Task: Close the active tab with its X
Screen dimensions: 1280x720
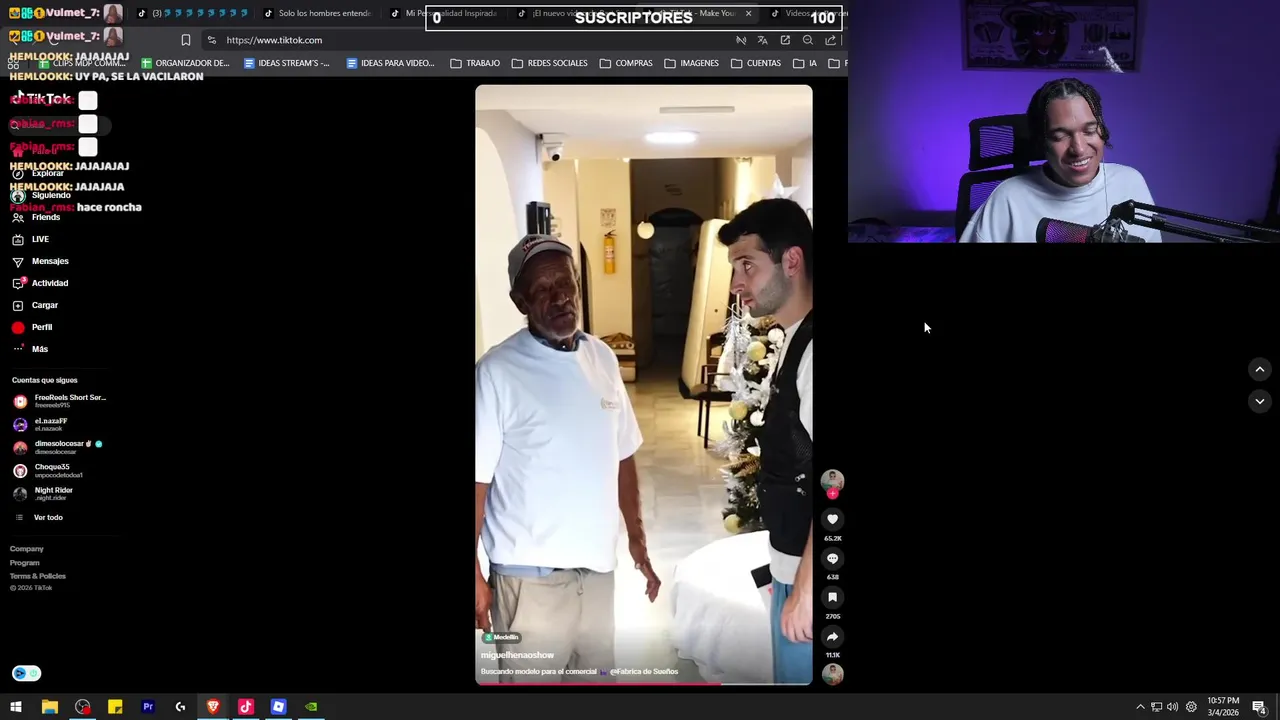Action: point(748,13)
